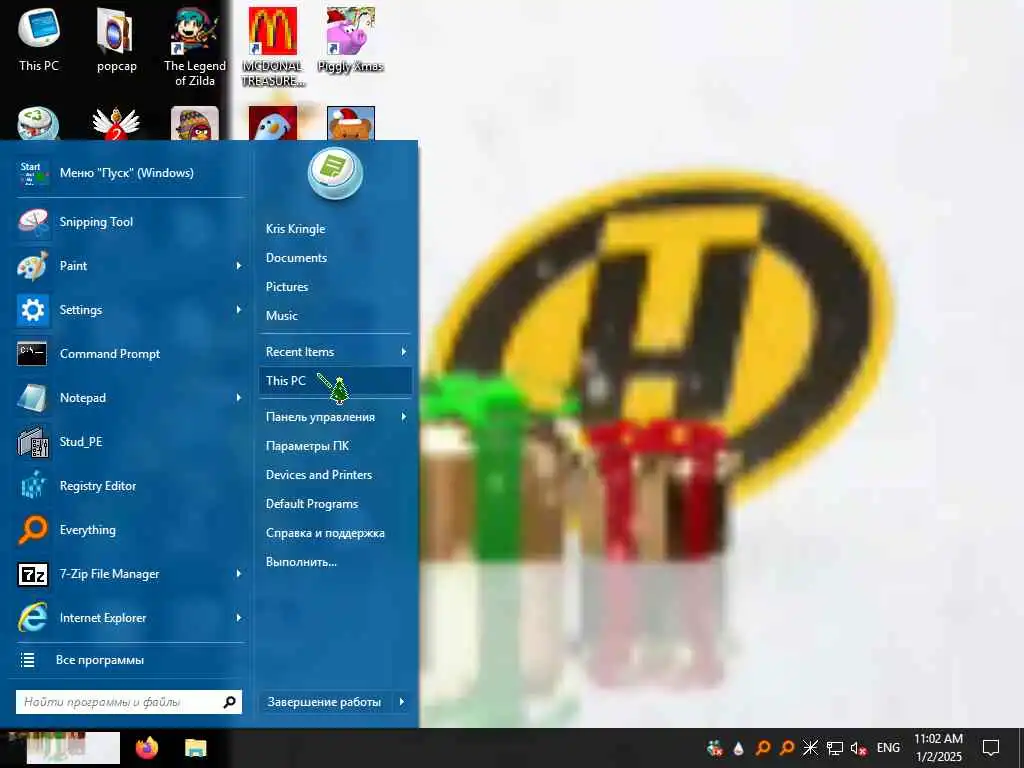Click the taskbar clock showing 11:02 AM
The width and height of the screenshot is (1024, 768).
tap(938, 748)
